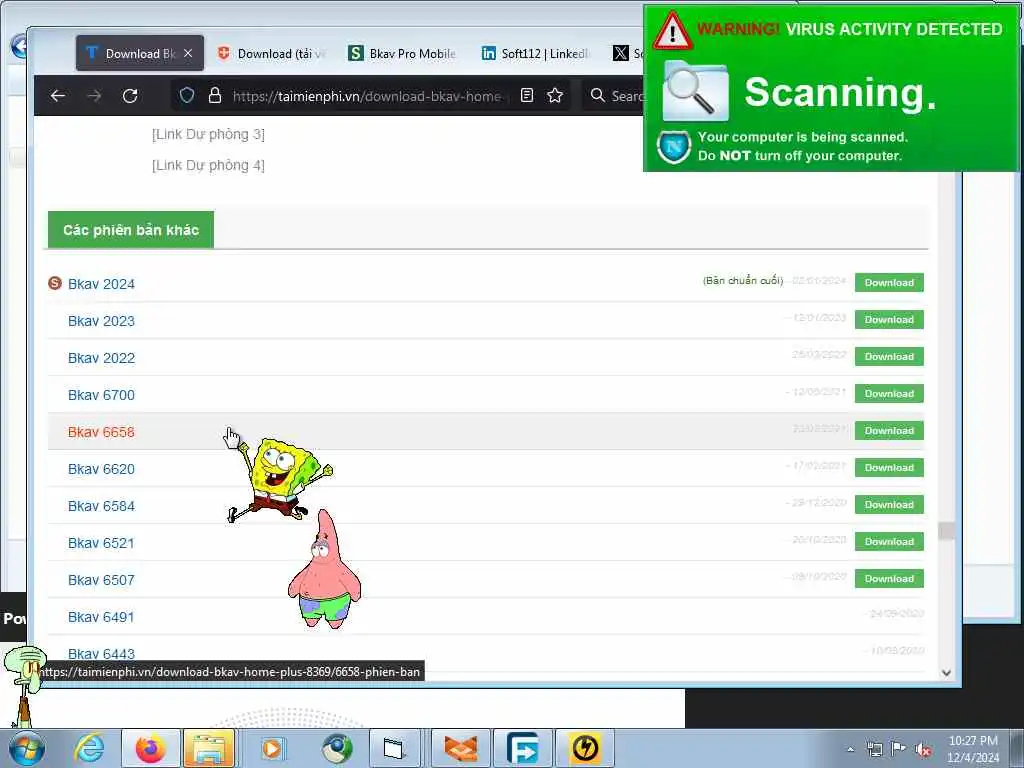The image size is (1024, 768).
Task: Click the yellow lightning bolt taskbar icon
Action: pyautogui.click(x=585, y=748)
